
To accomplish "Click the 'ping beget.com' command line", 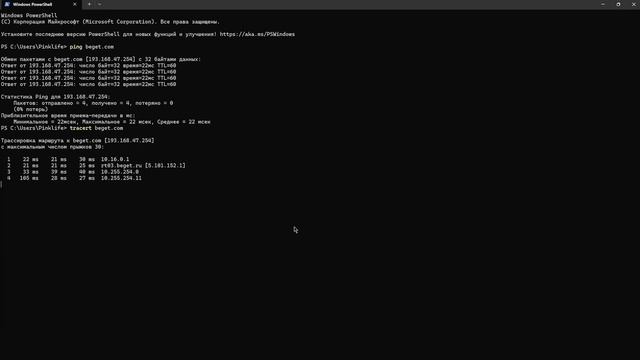I will [57, 47].
